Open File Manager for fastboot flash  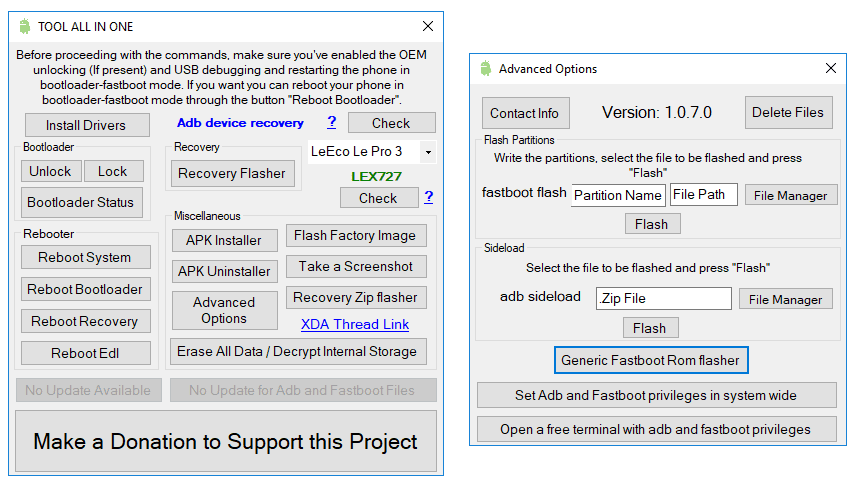tap(791, 195)
